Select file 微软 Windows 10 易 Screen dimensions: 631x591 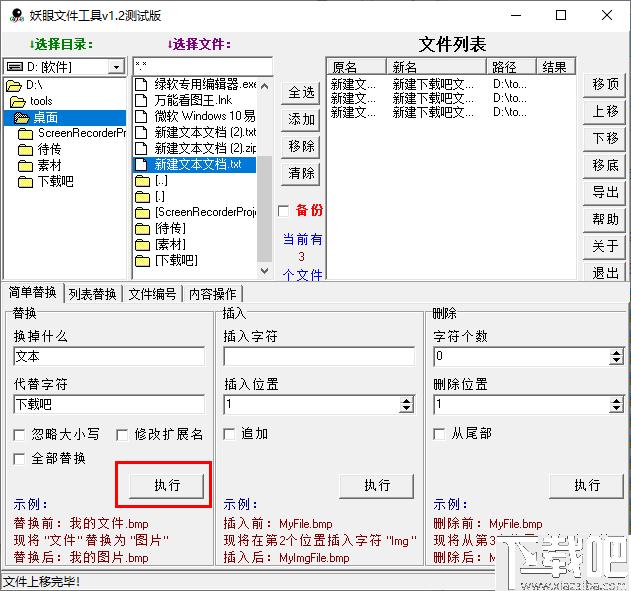[195, 116]
